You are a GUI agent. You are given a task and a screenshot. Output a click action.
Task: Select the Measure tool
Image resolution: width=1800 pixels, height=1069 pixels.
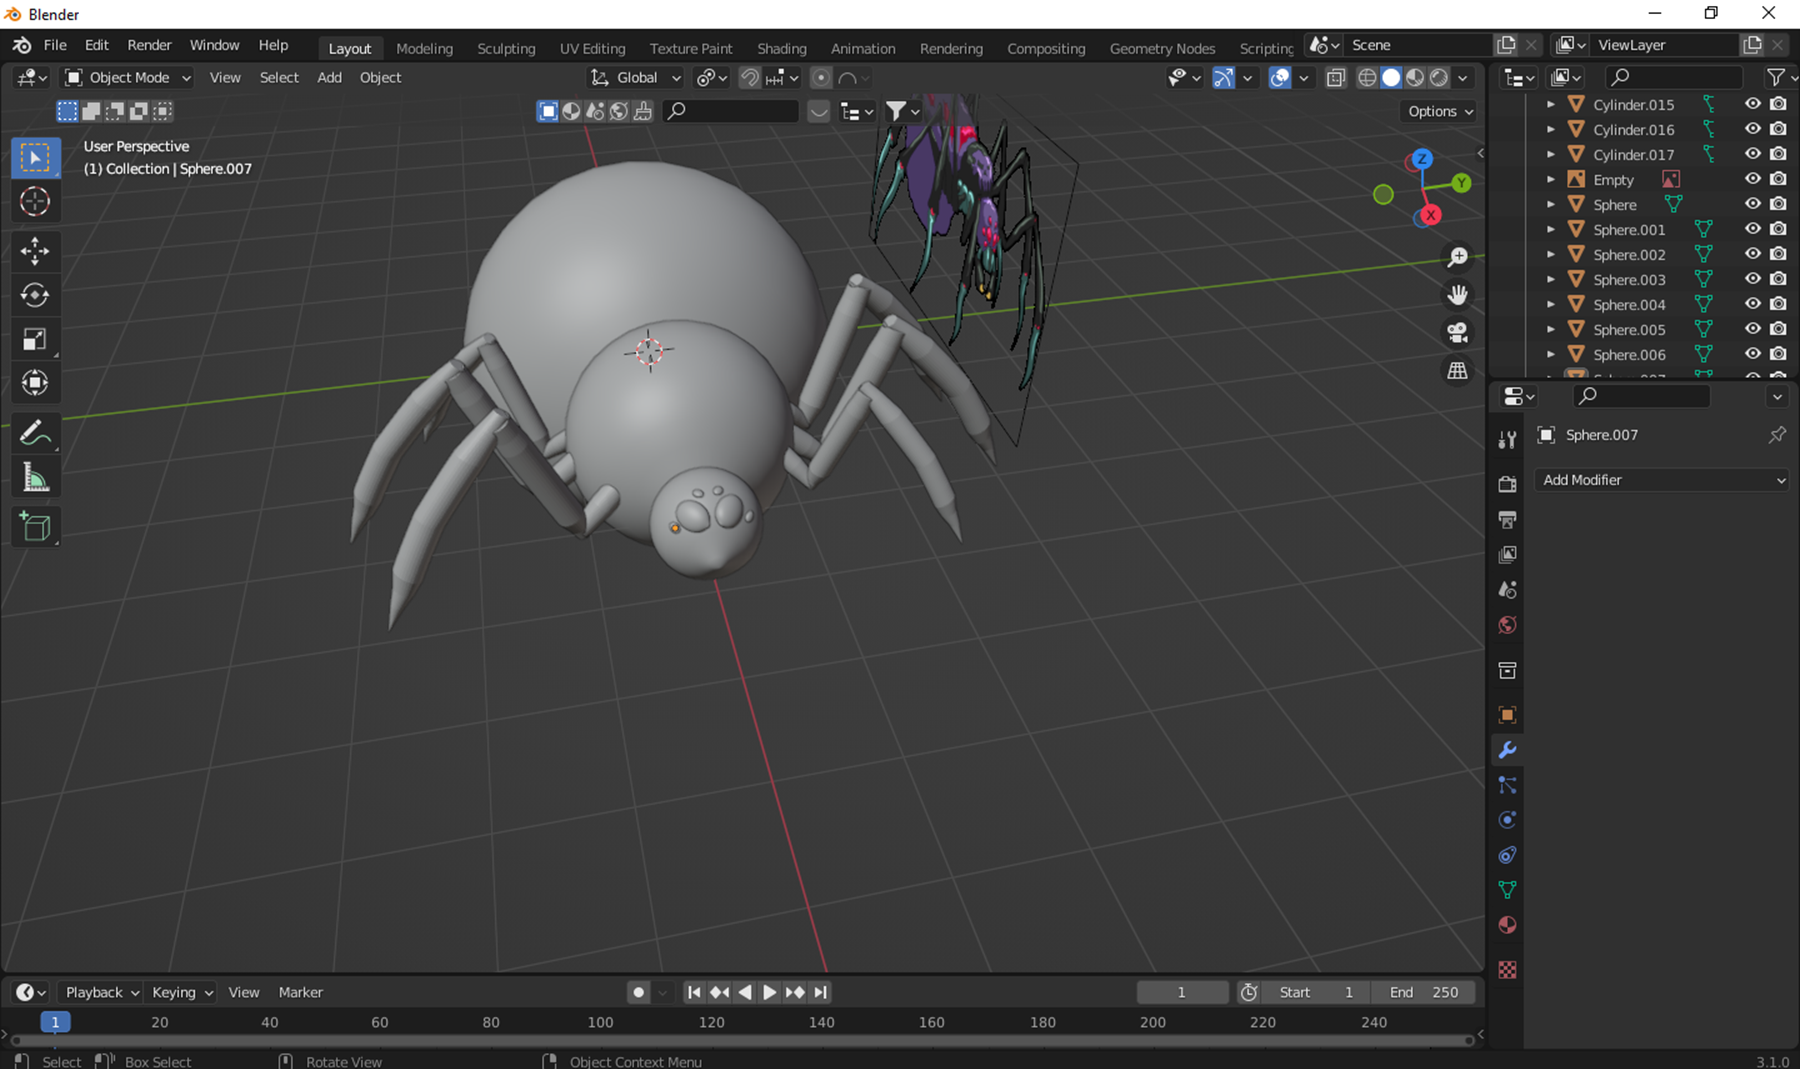tap(35, 478)
